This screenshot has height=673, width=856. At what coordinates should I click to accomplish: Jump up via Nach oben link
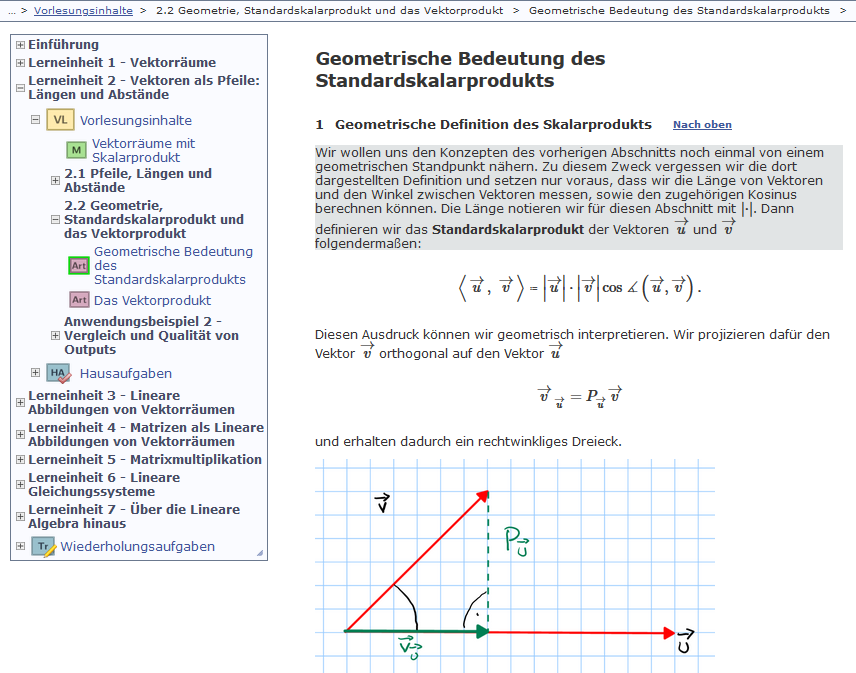(x=702, y=125)
